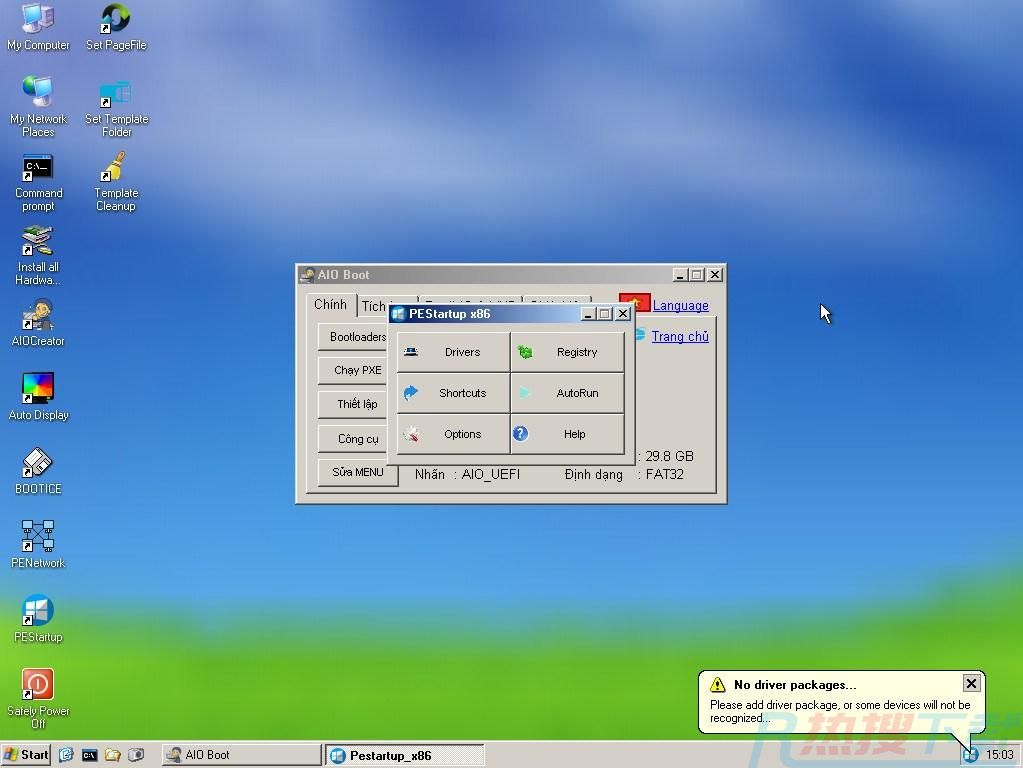Select the Chính tab in AIO Boot
1023x768 pixels.
[330, 305]
